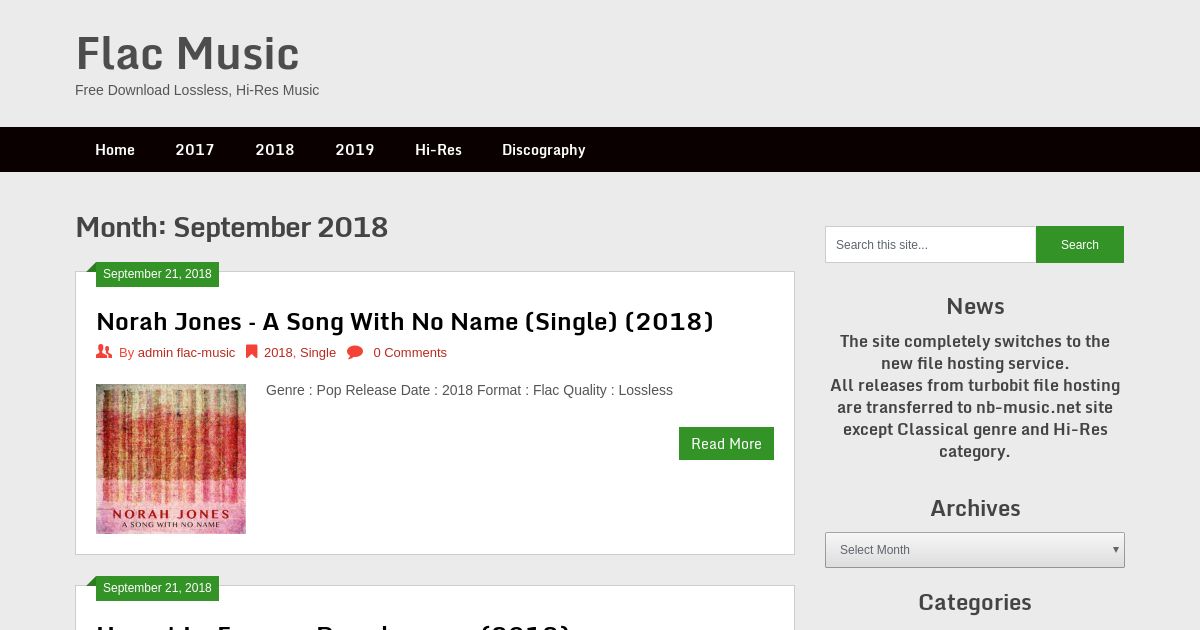Click the Genre : Pop Release Date excerpt text
This screenshot has height=630, width=1200.
[x=469, y=390]
